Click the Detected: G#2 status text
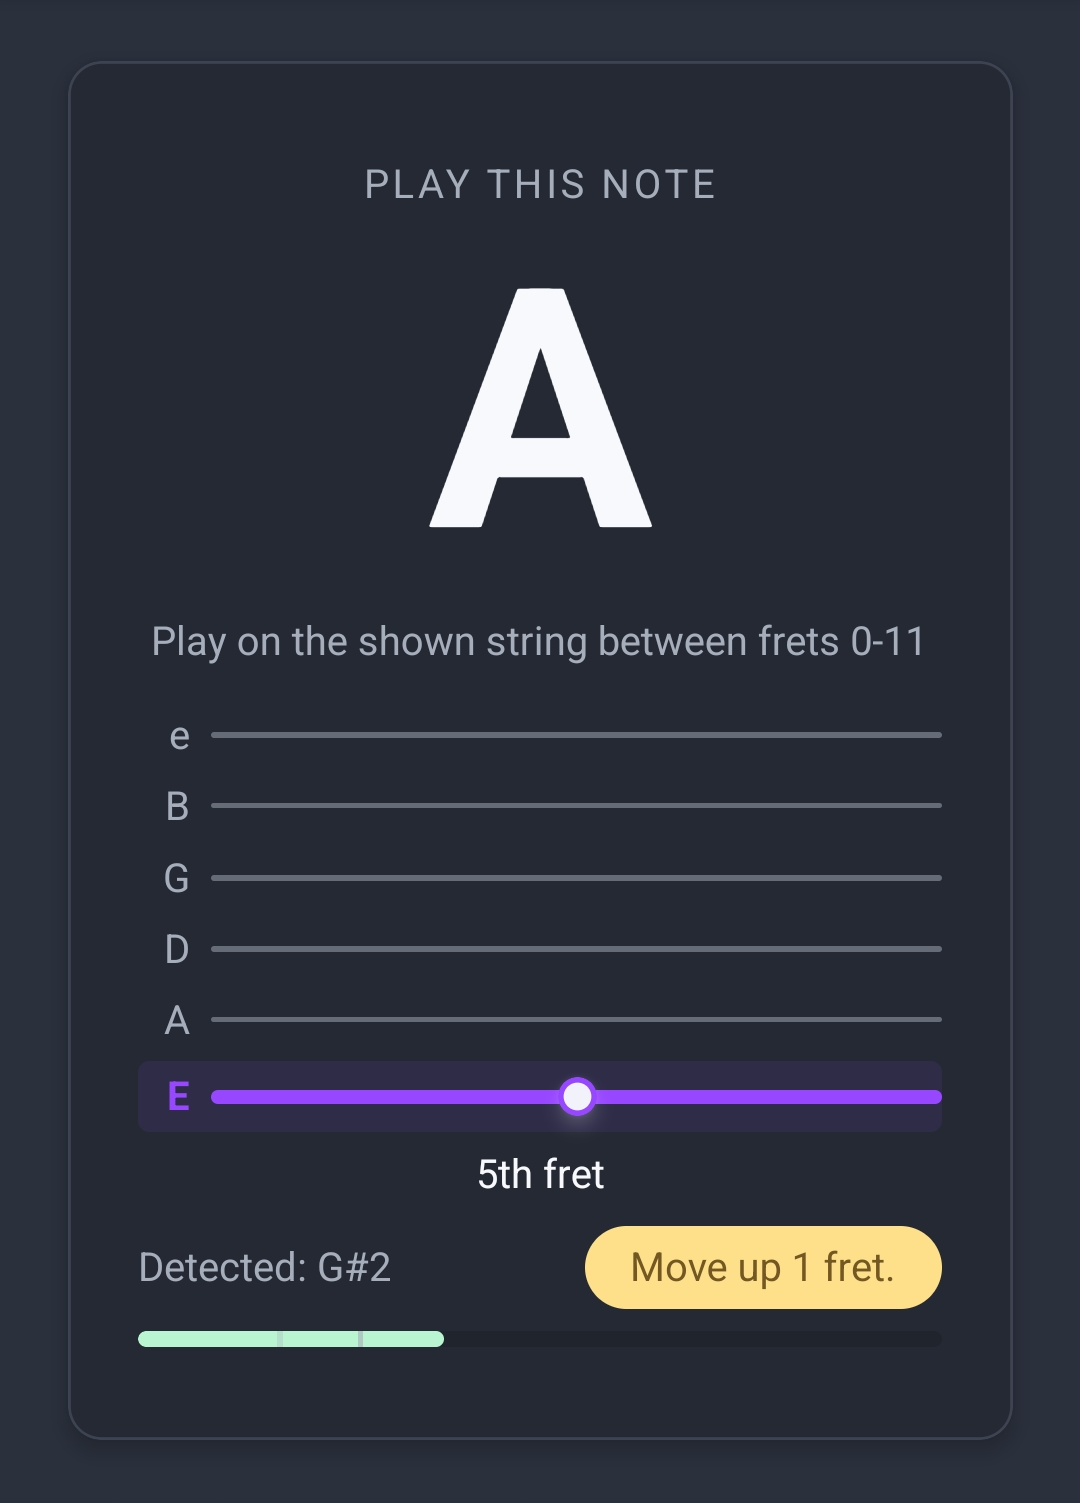This screenshot has width=1080, height=1503. 266,1267
